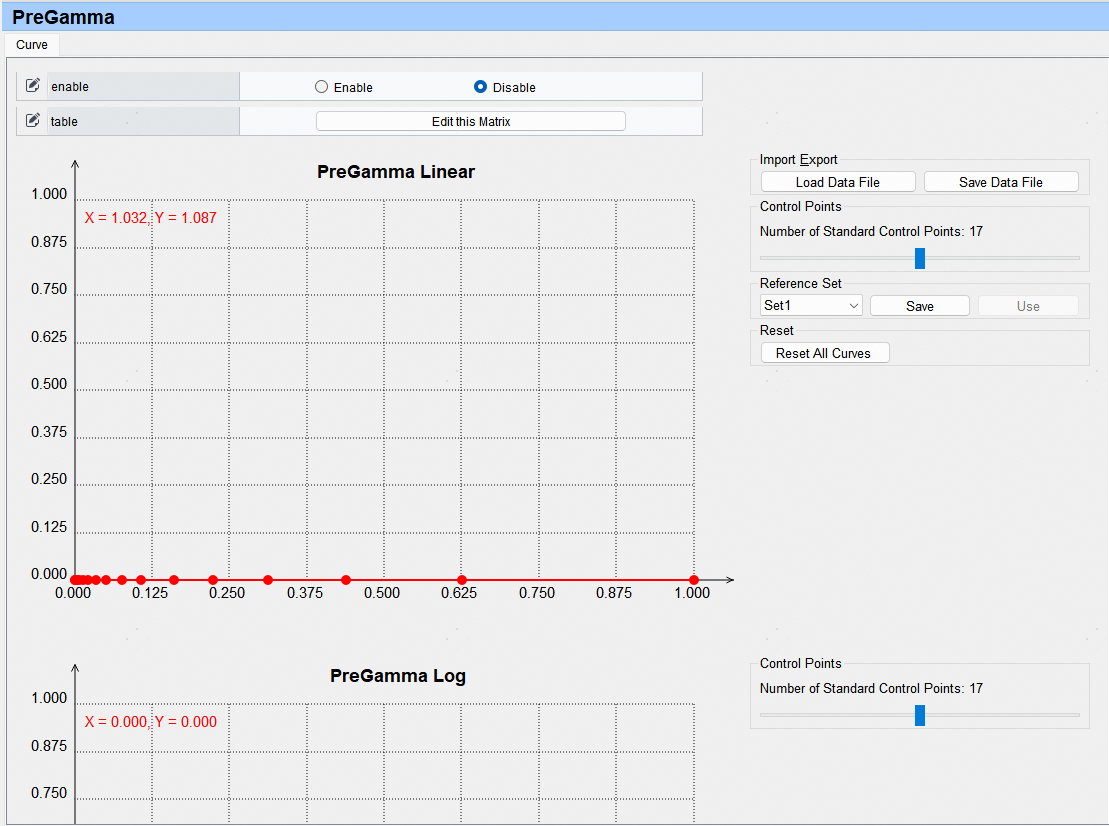Image resolution: width=1109 pixels, height=826 pixels.
Task: Click the control point near X 0.440
Action: 346,580
